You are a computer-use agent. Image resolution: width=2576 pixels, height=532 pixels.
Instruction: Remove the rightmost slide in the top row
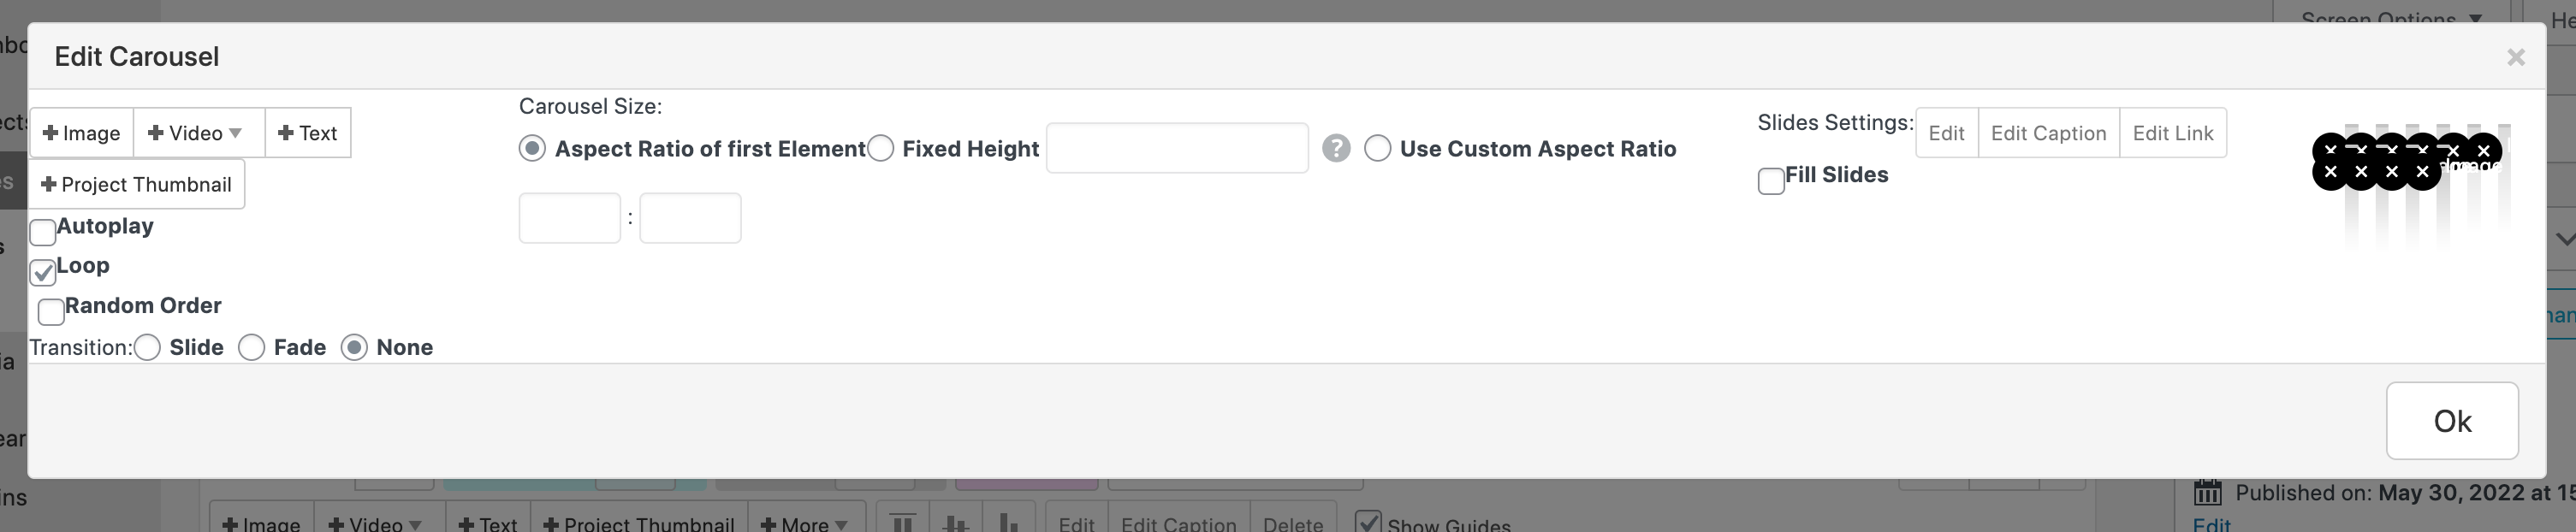tap(2483, 151)
